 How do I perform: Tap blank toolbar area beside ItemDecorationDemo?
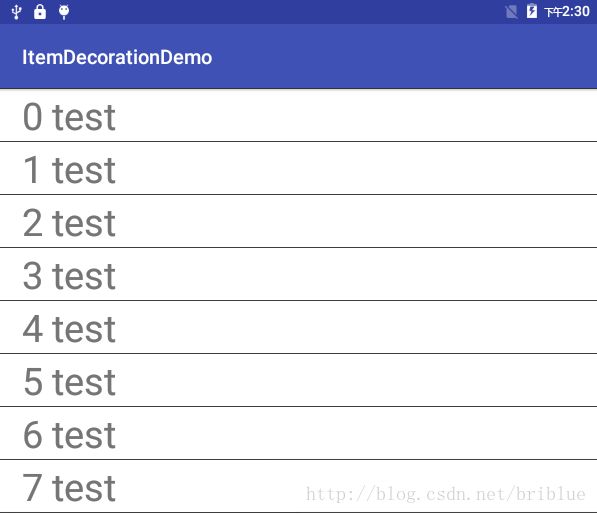tap(404, 57)
